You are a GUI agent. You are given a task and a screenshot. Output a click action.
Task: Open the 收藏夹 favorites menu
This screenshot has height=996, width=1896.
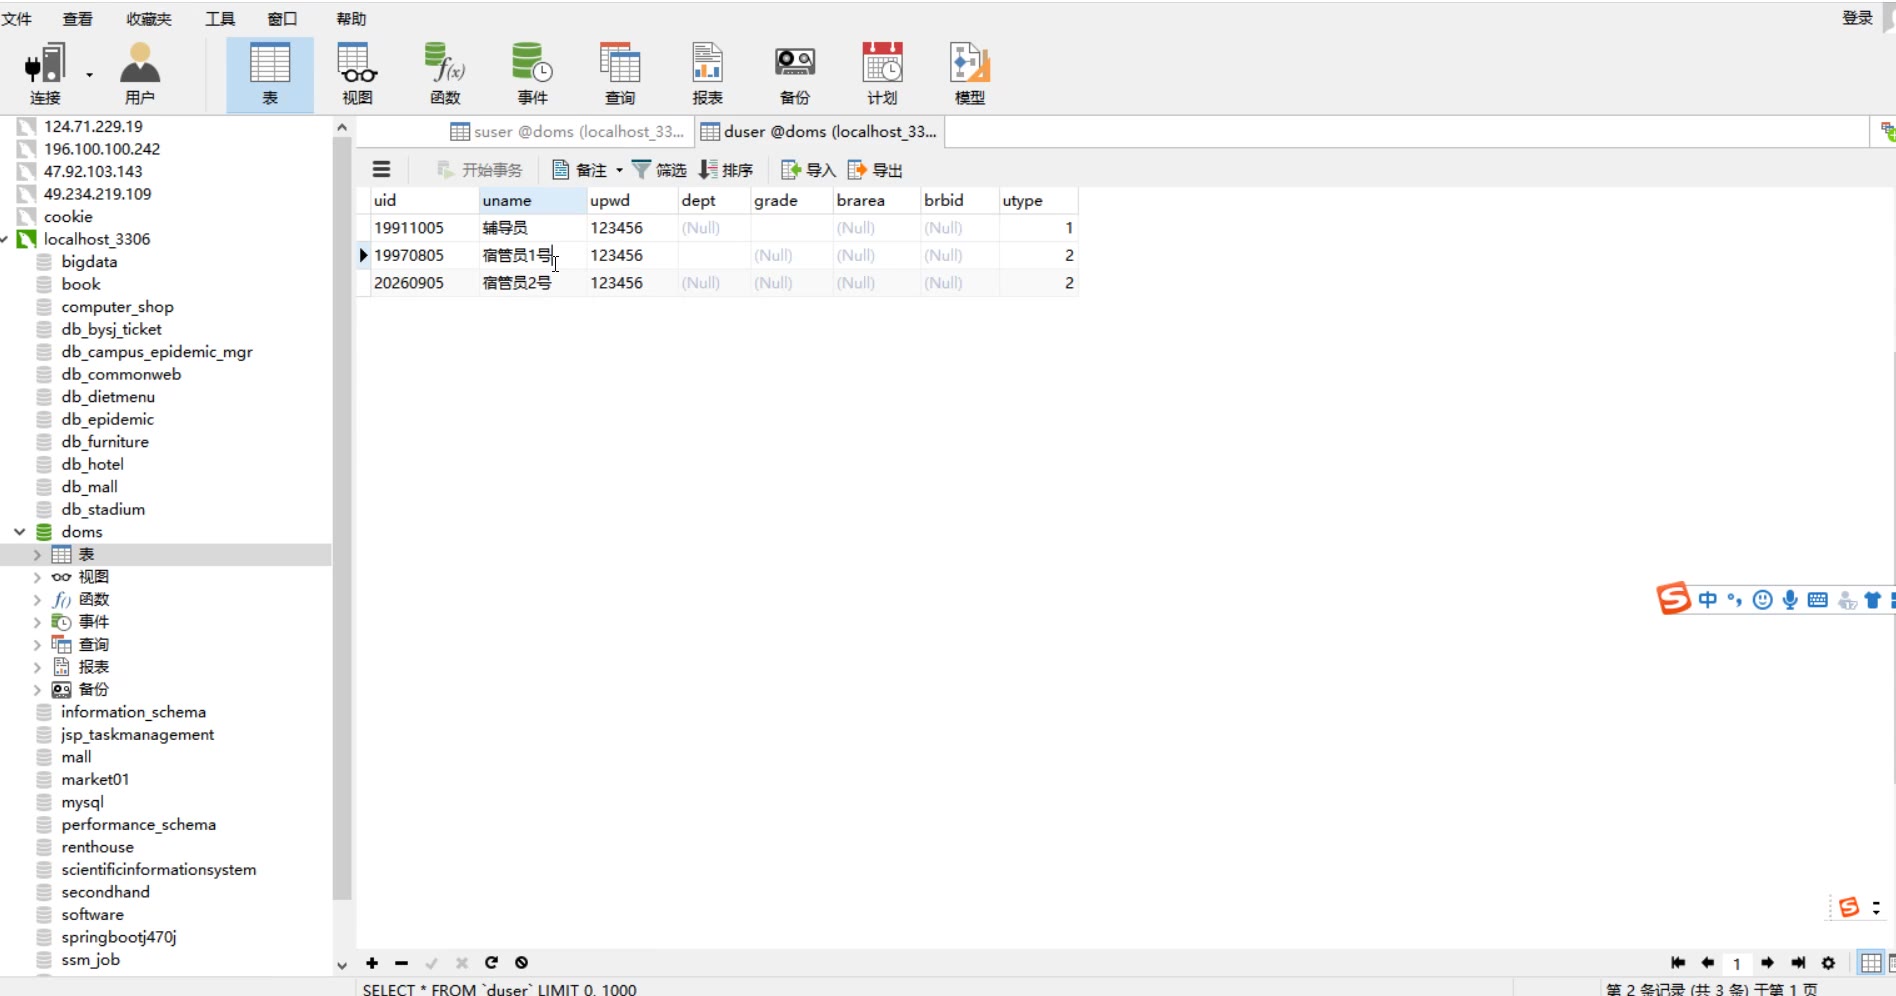pyautogui.click(x=149, y=19)
